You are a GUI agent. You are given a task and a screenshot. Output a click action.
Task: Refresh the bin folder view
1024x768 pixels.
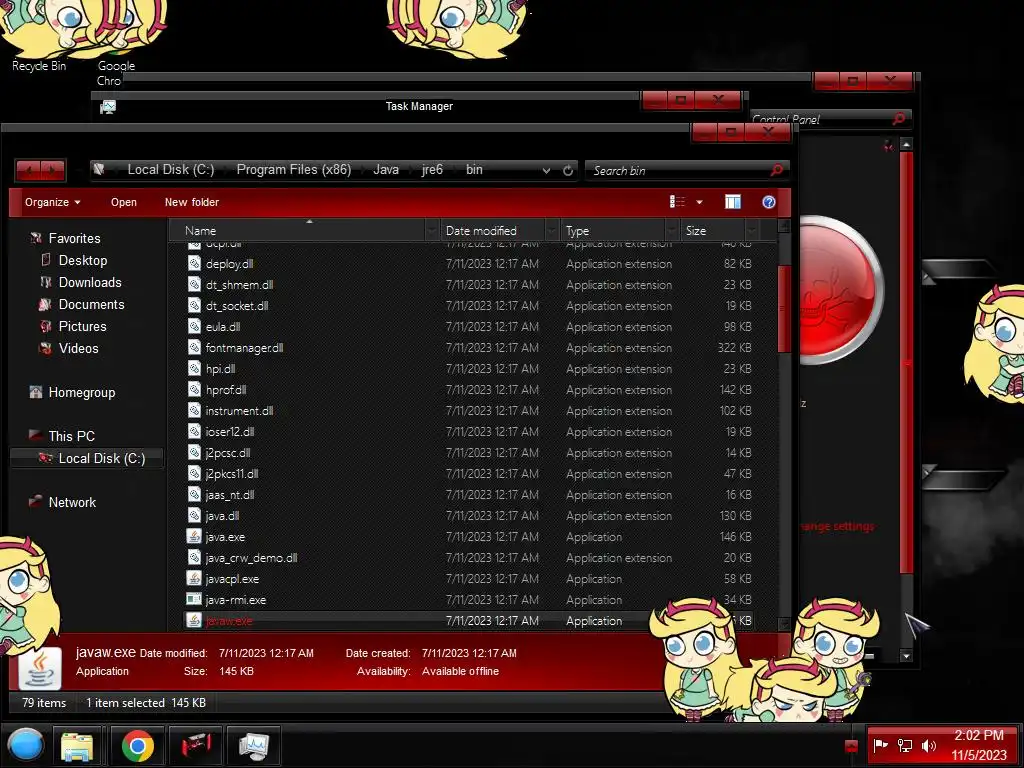(x=568, y=170)
